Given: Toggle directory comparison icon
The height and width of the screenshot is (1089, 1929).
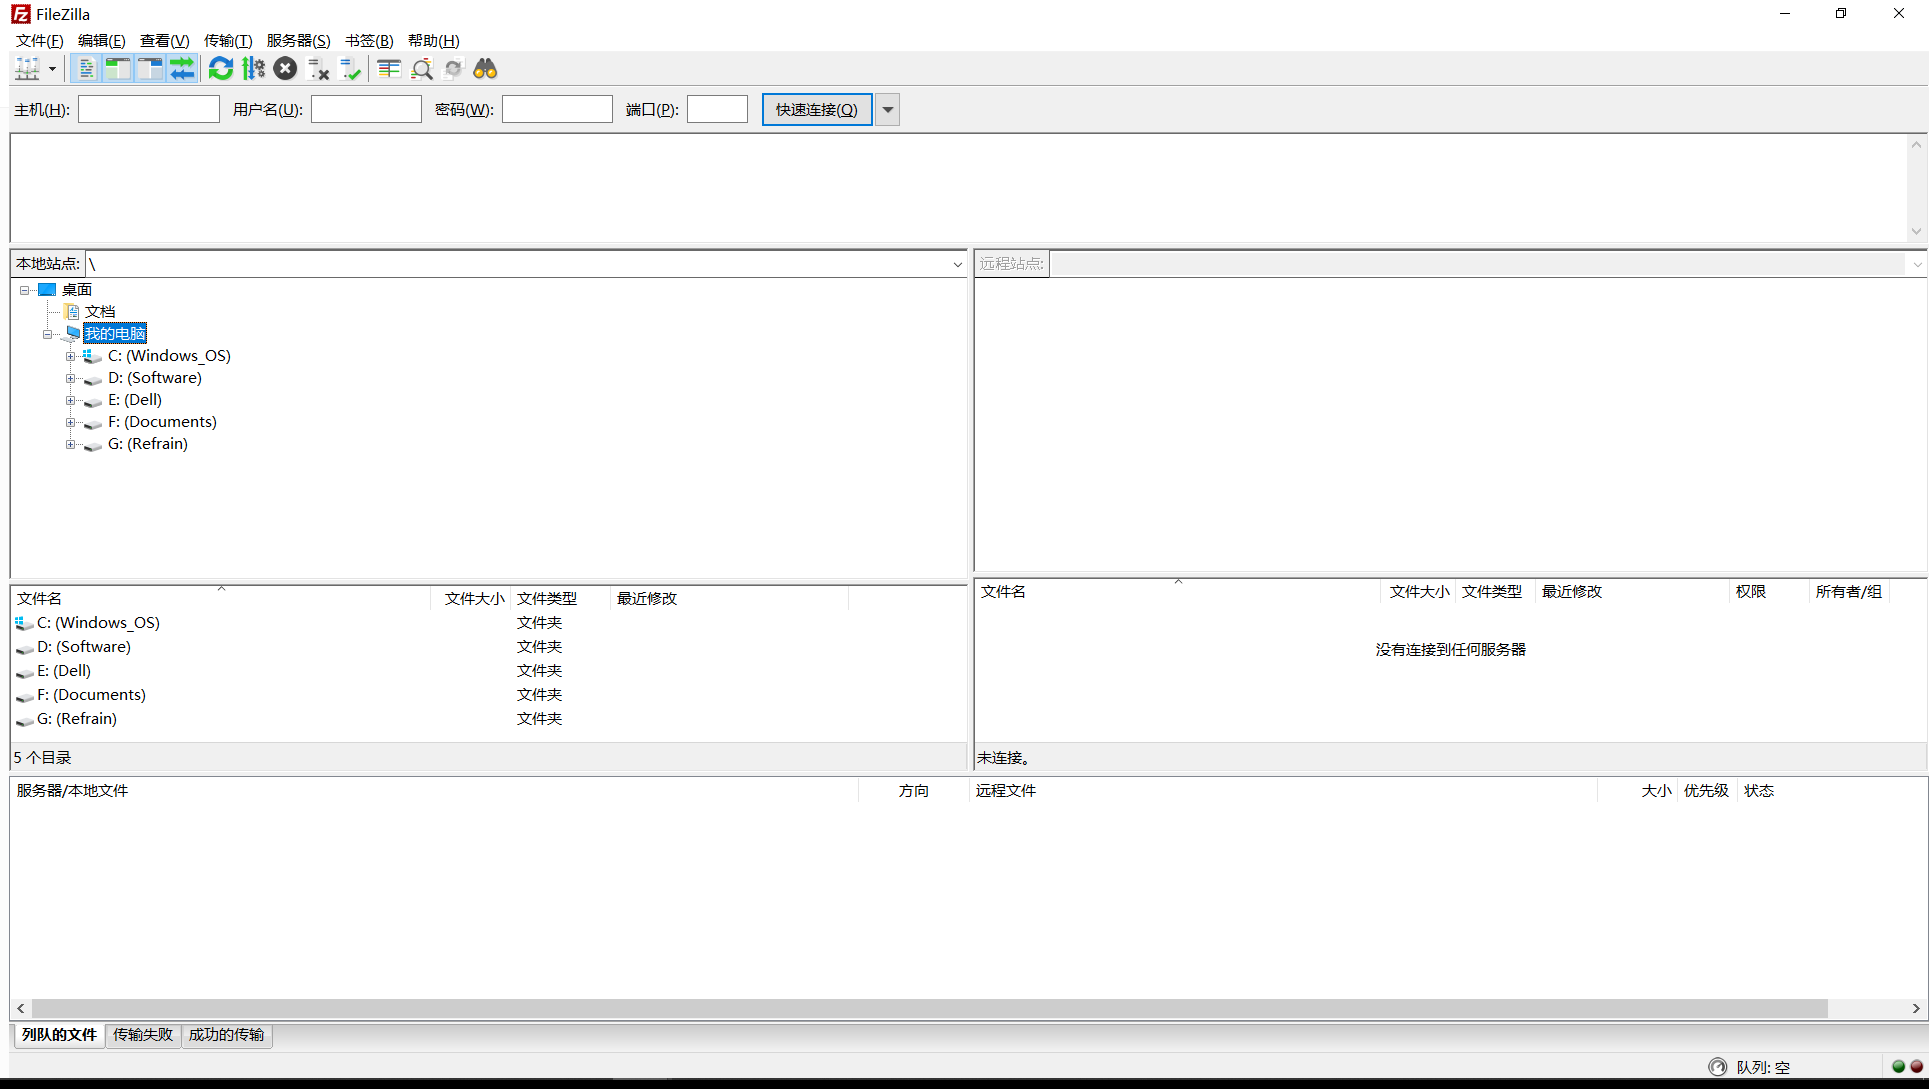Looking at the screenshot, I should [x=421, y=69].
